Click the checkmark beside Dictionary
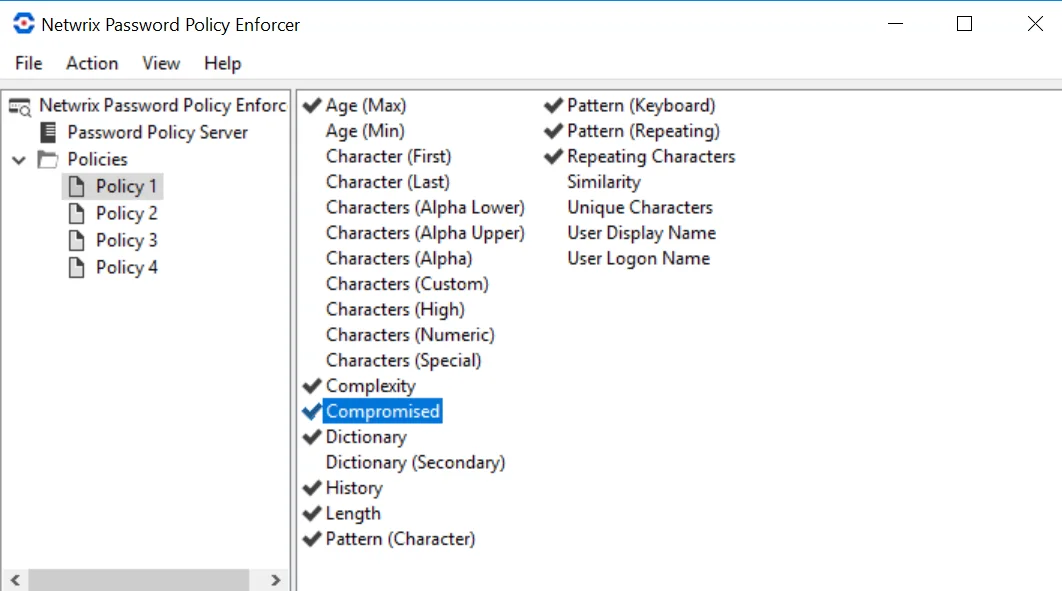 point(312,437)
